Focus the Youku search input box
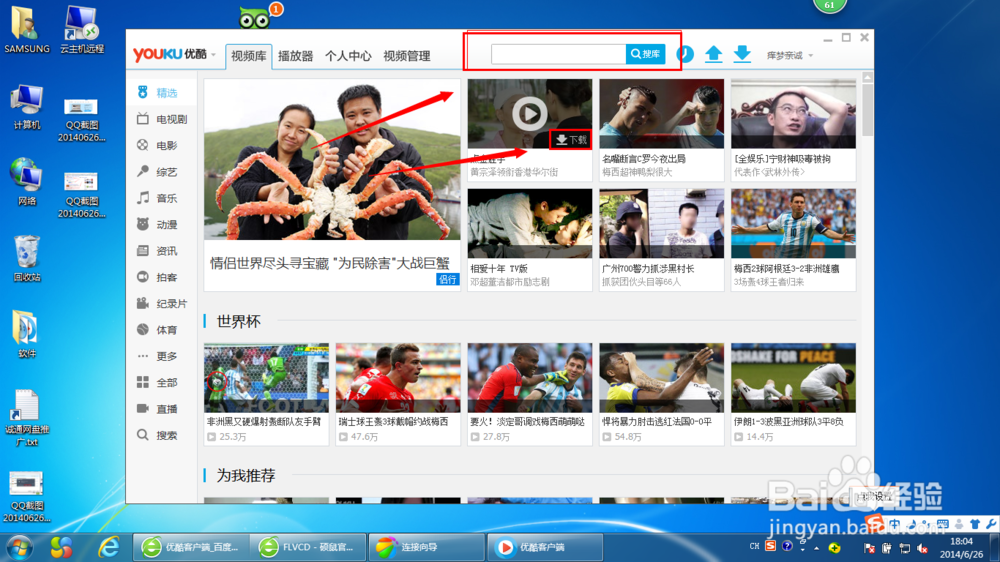Viewport: 1000px width, 562px height. (x=559, y=54)
